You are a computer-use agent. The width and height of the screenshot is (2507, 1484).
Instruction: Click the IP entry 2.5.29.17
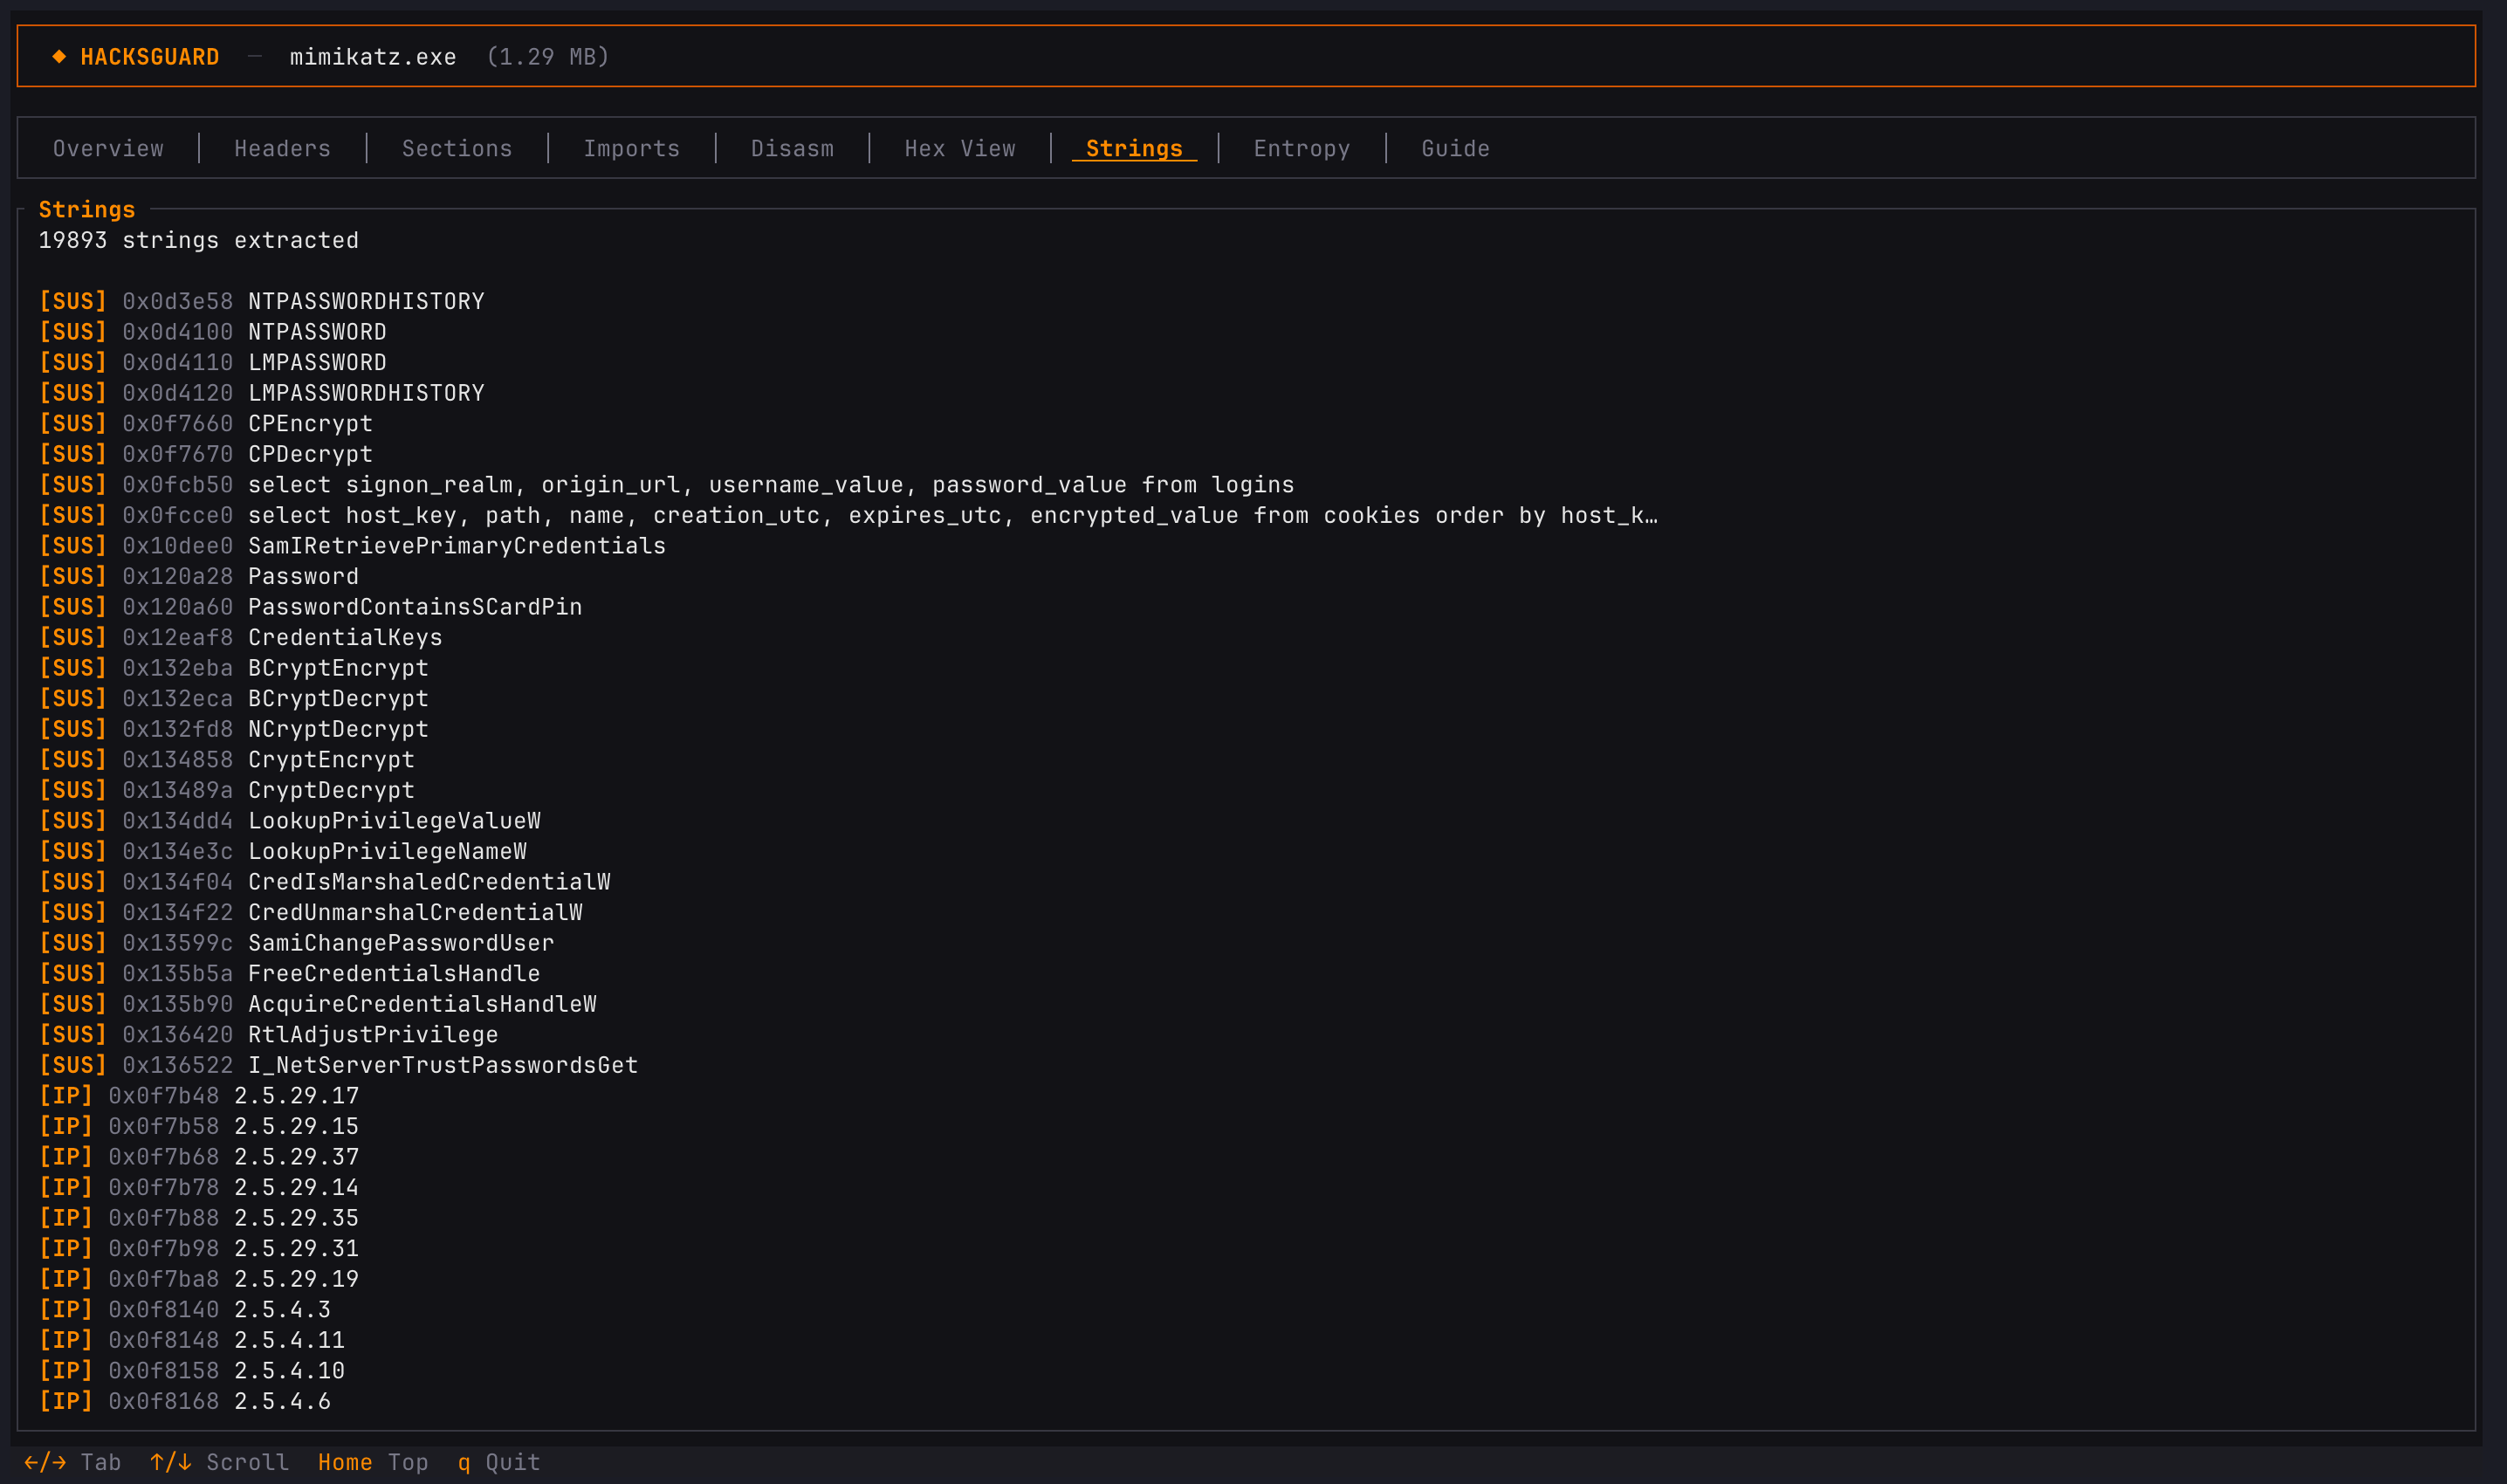click(199, 1096)
